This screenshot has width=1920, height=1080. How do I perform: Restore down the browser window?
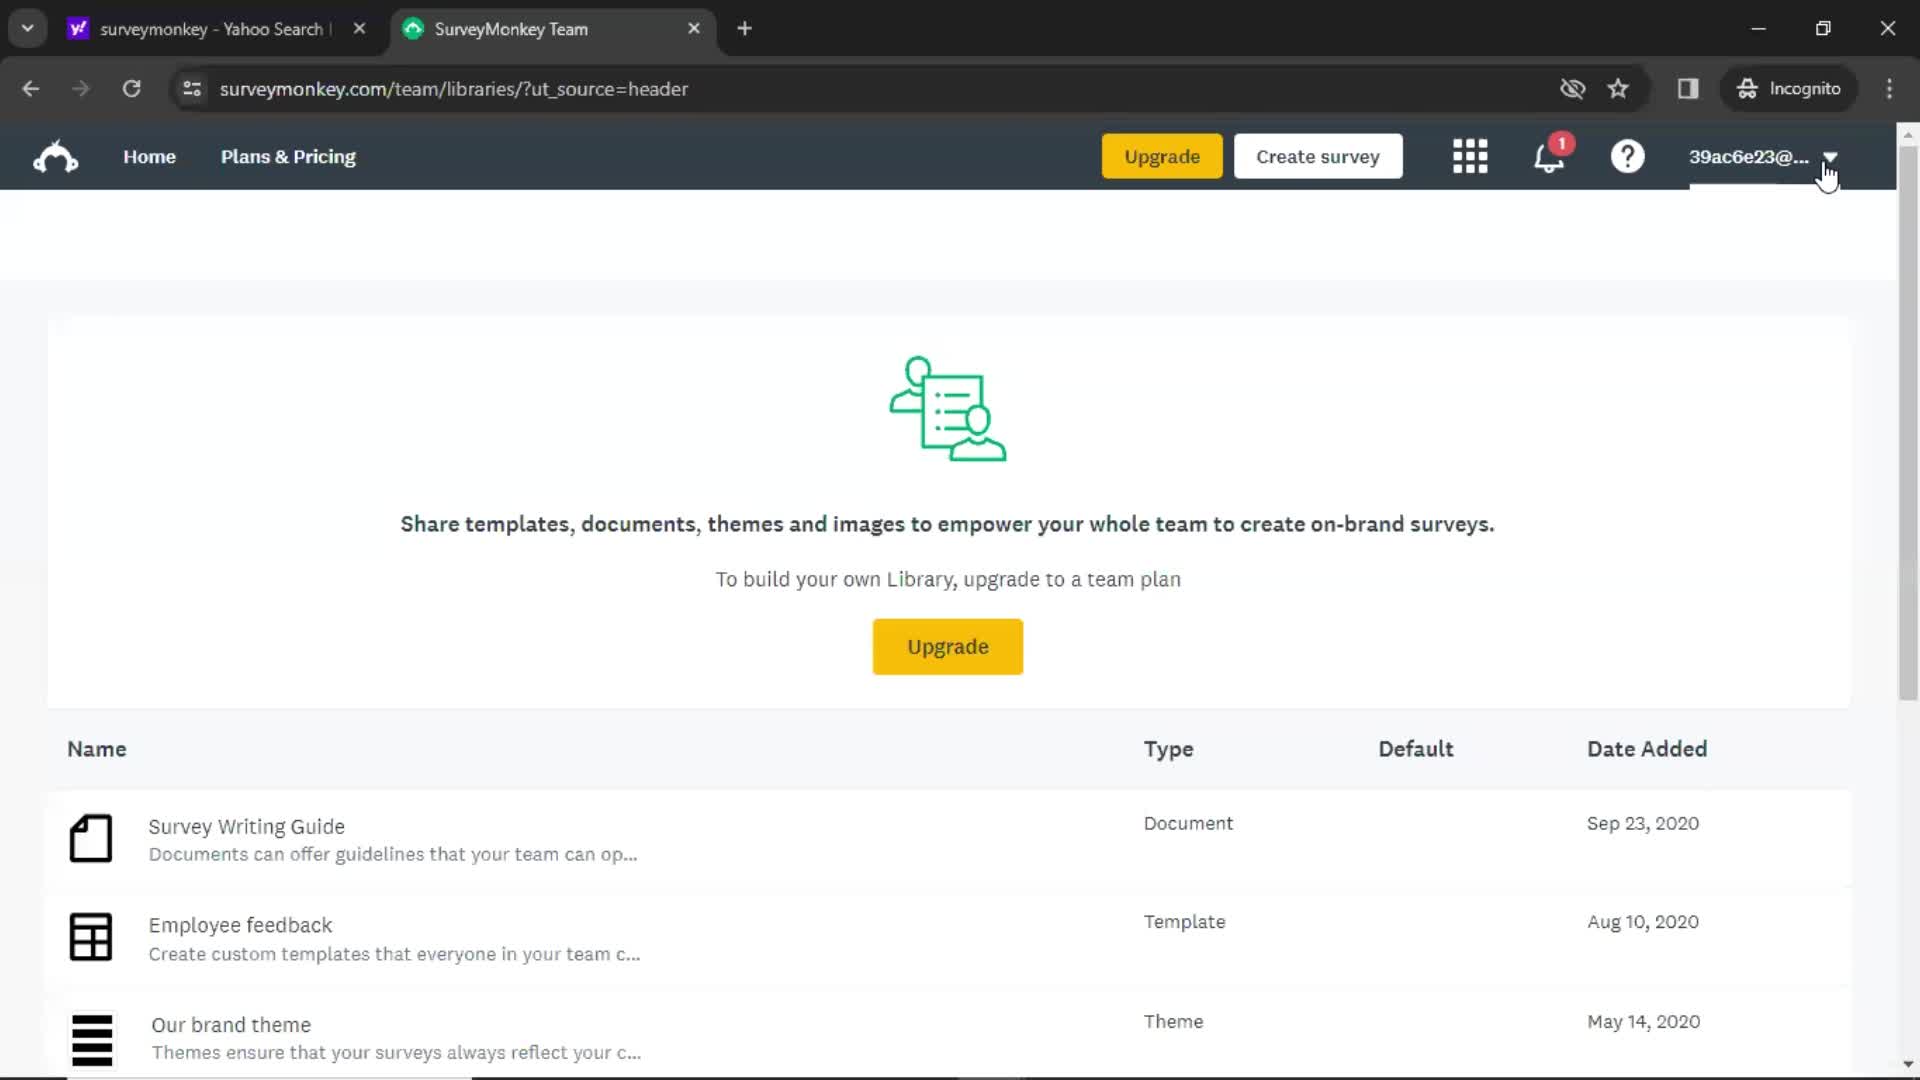click(x=1823, y=29)
